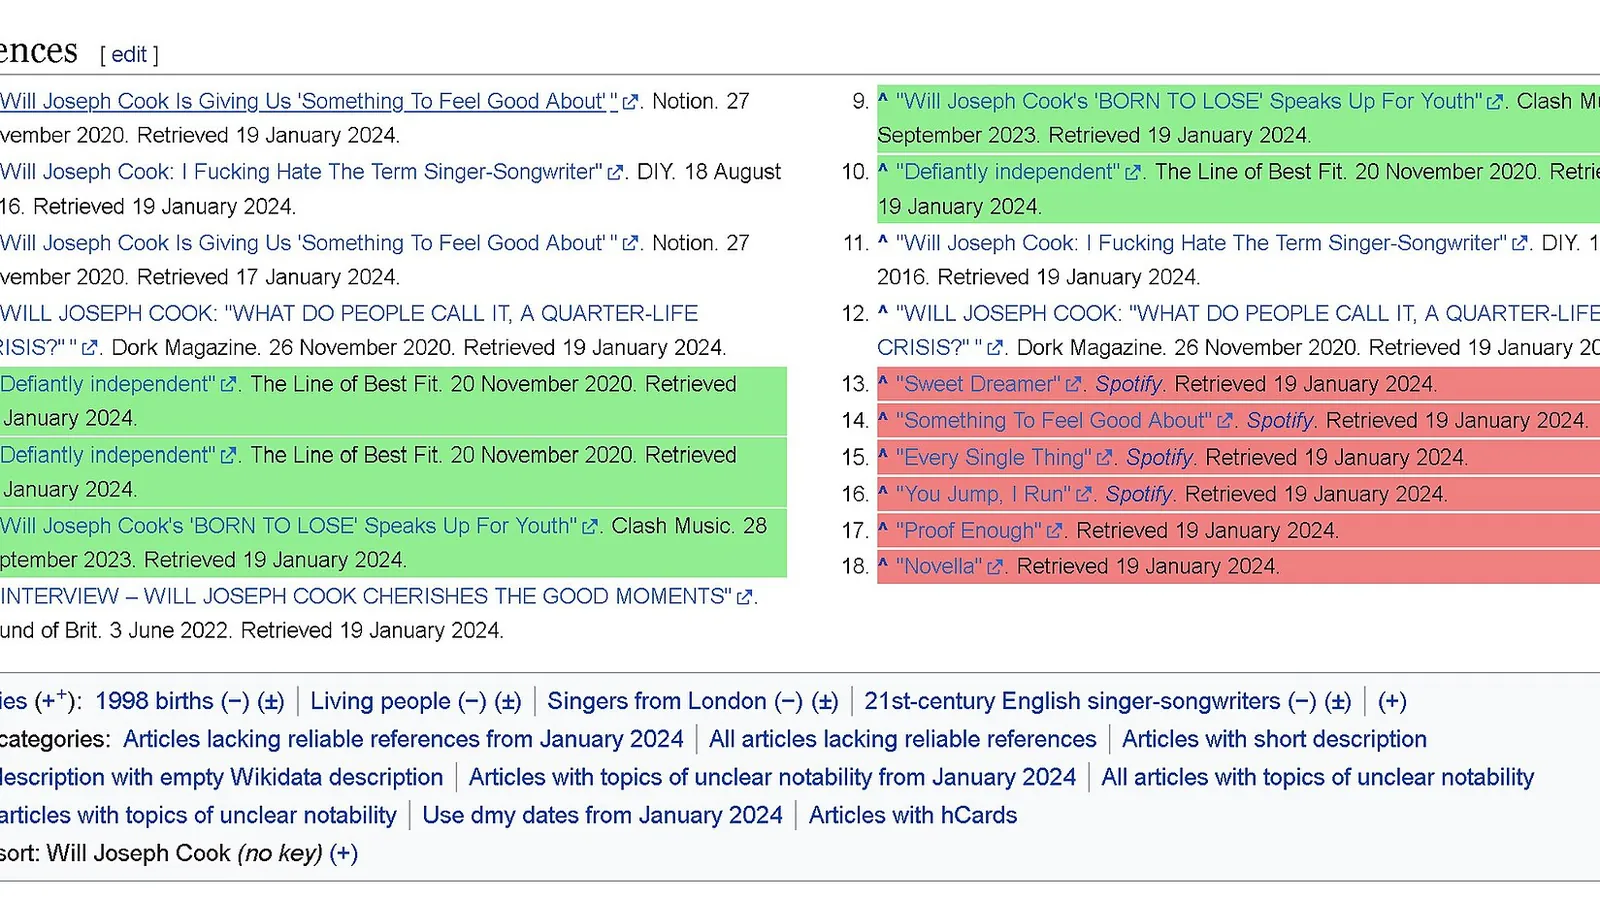Open "Use dmy dates from January 2024" category

[x=602, y=815]
